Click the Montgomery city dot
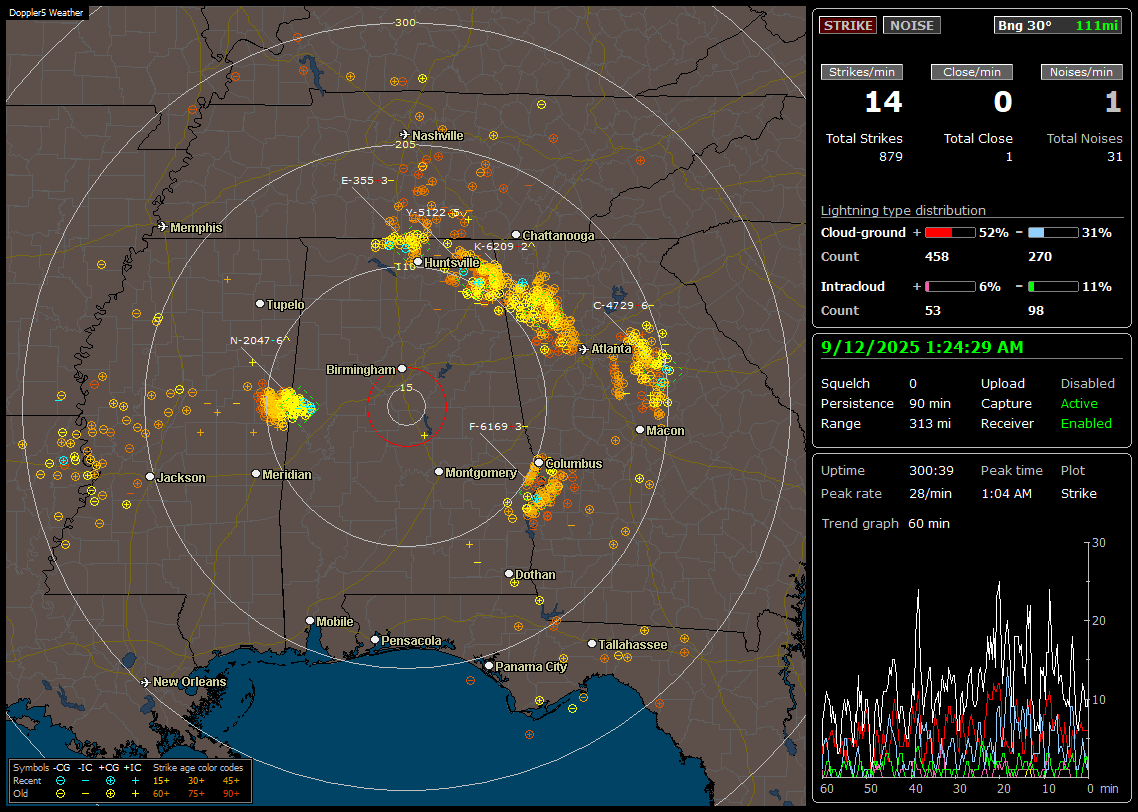 coord(438,472)
